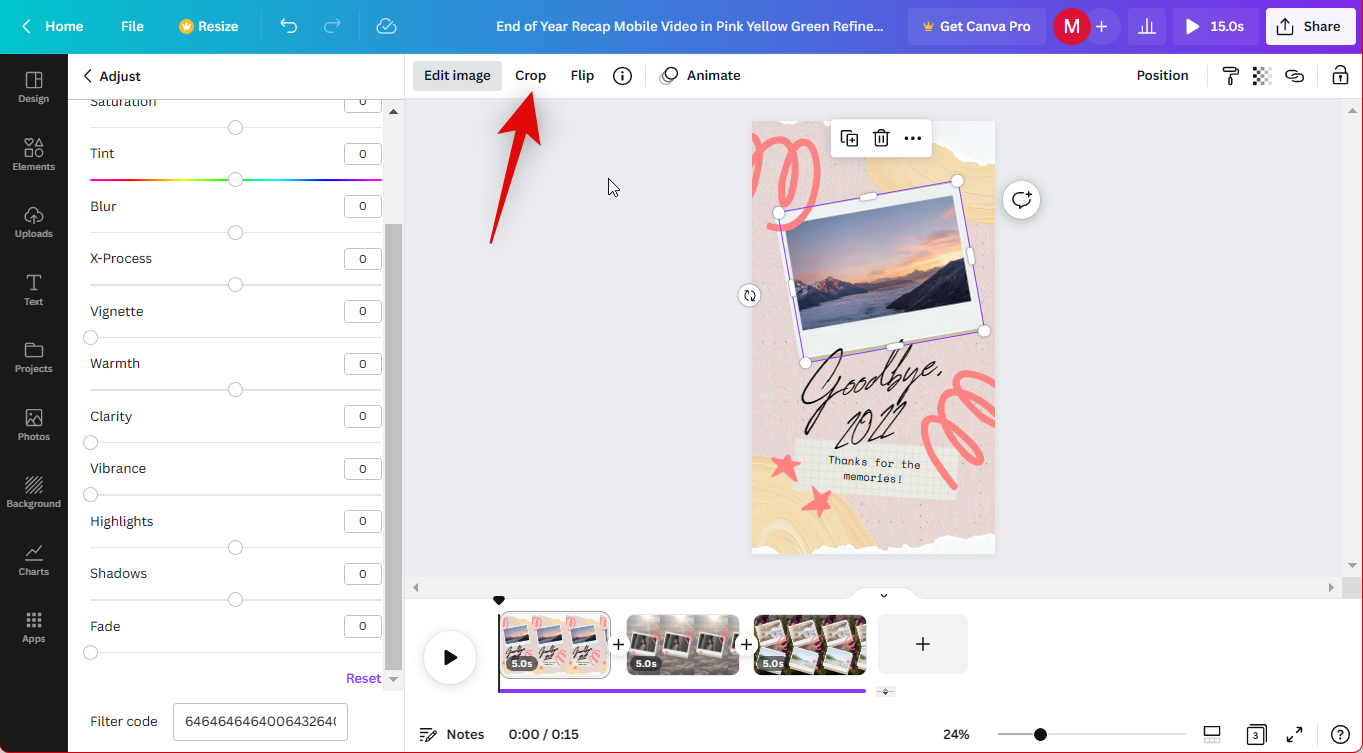Enter fullscreen presentation mode
This screenshot has height=753, width=1363.
pos(1294,734)
